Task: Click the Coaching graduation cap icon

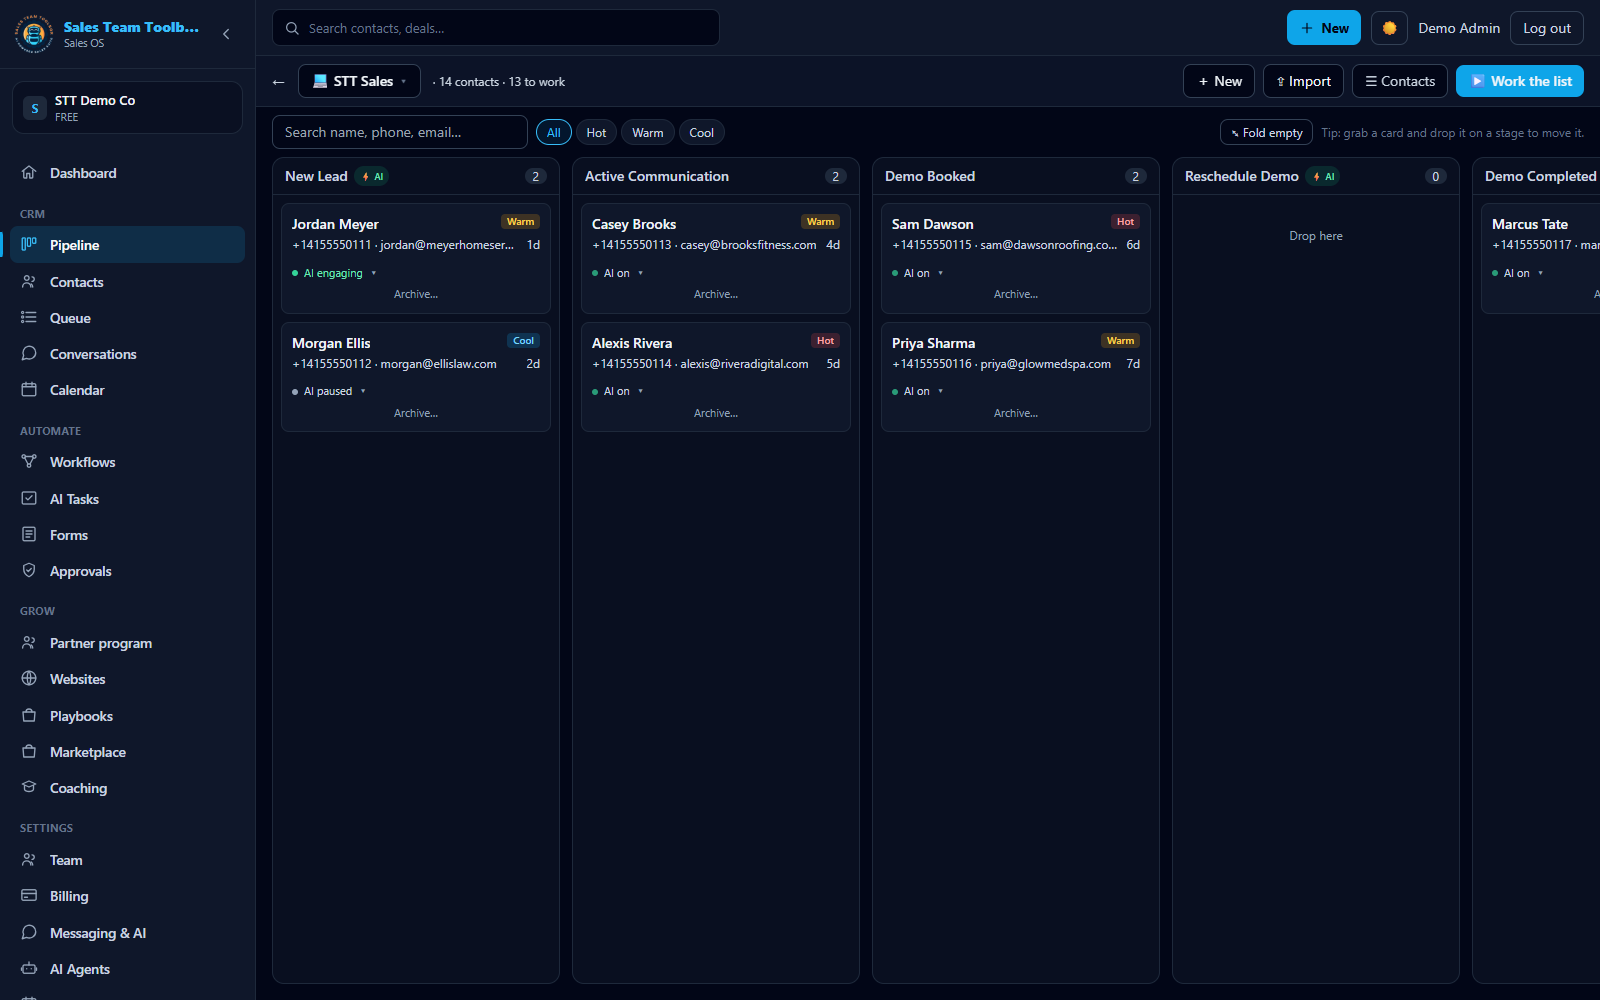Action: [29, 788]
